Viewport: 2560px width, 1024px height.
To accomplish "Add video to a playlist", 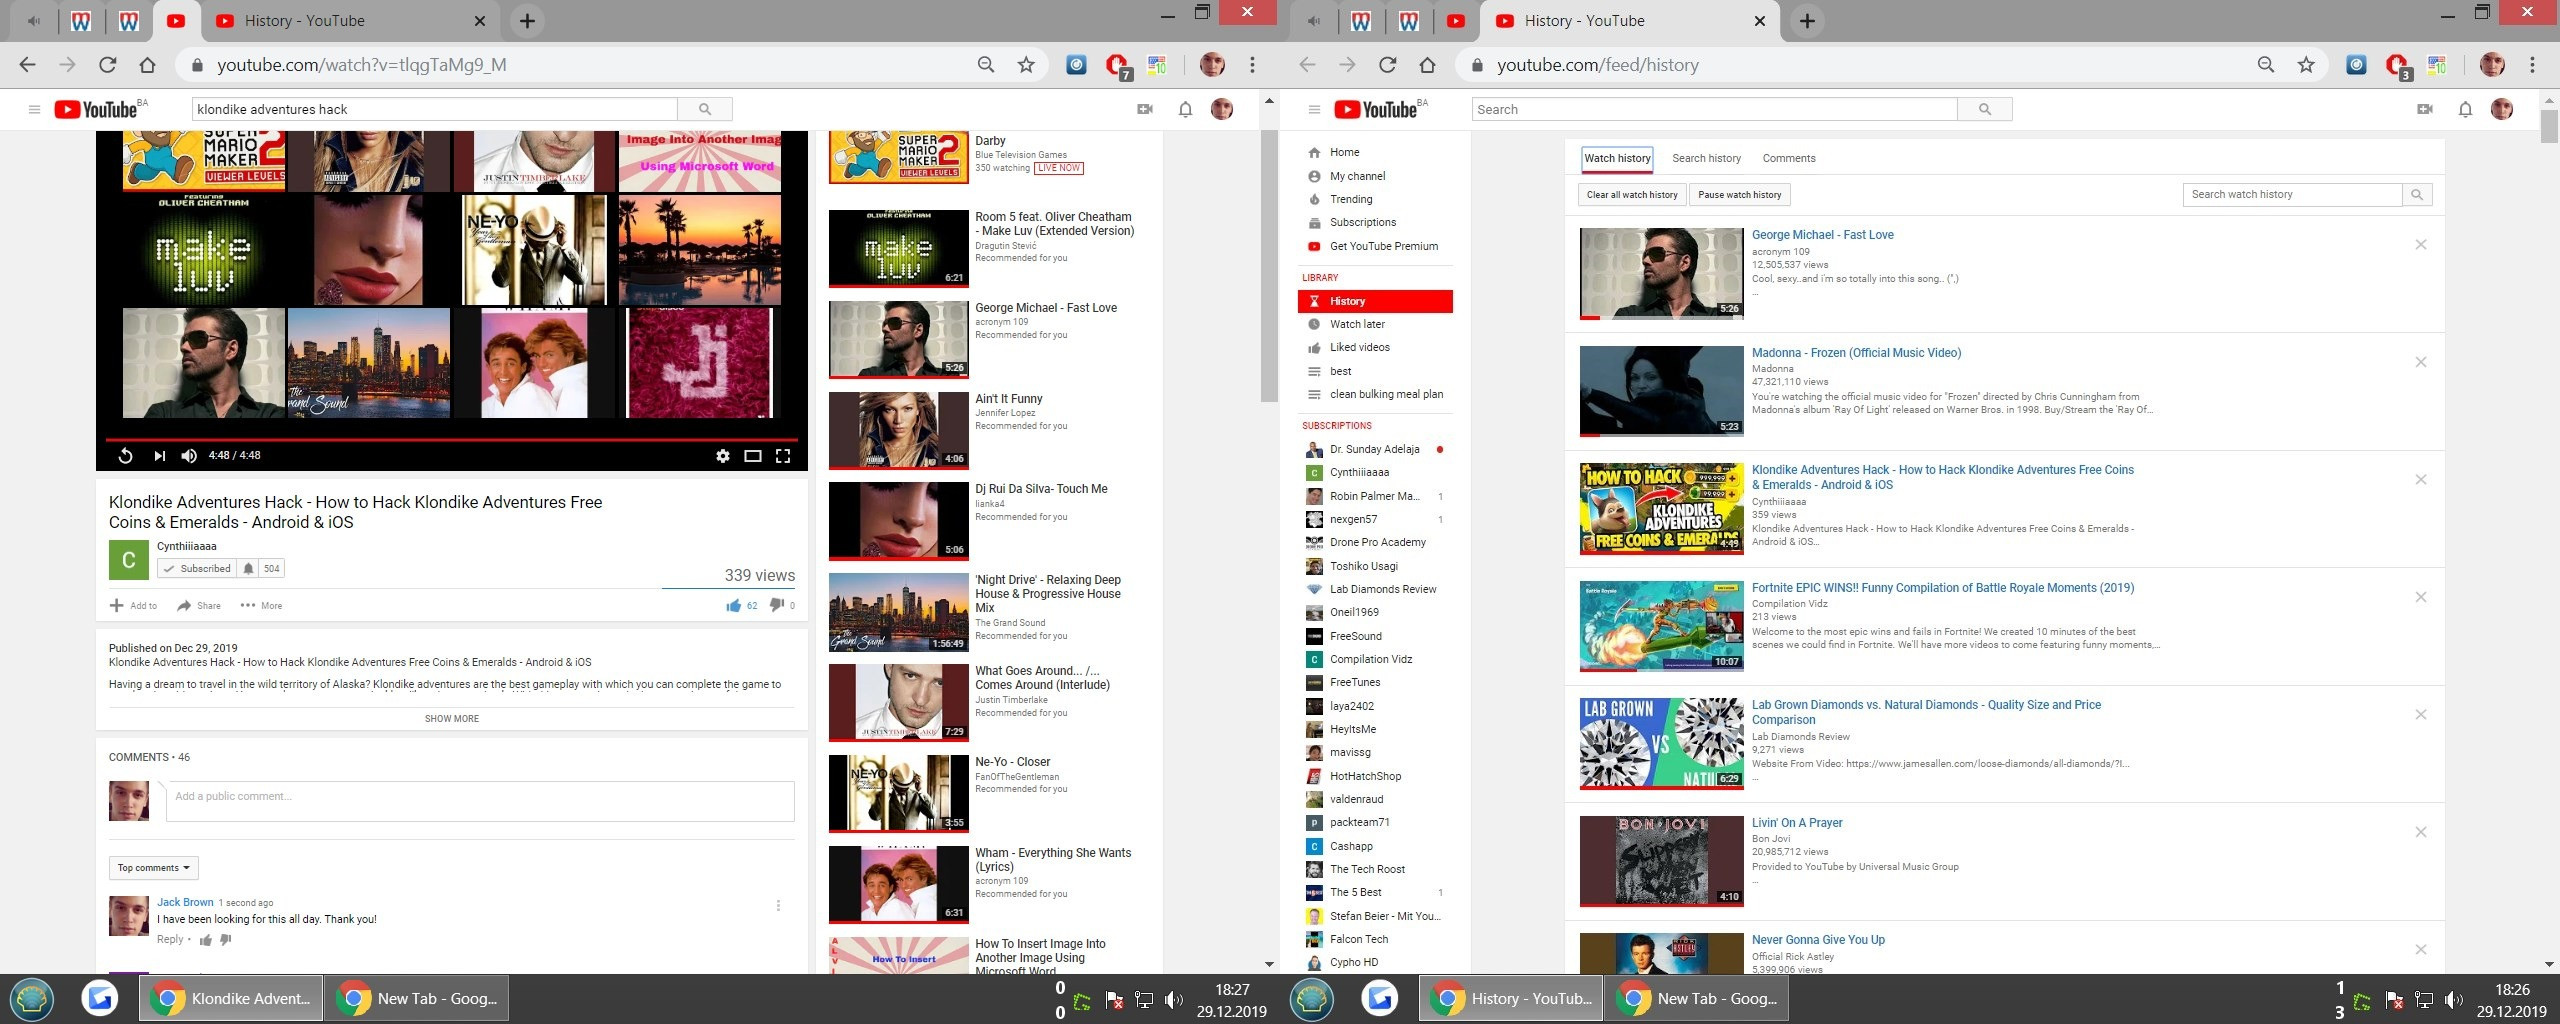I will click(133, 606).
